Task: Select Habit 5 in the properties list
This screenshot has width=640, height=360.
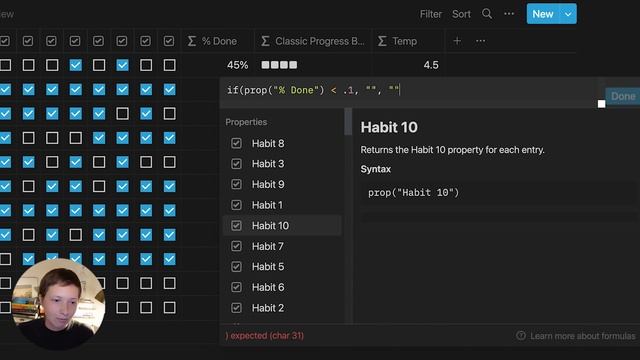Action: coord(282,267)
